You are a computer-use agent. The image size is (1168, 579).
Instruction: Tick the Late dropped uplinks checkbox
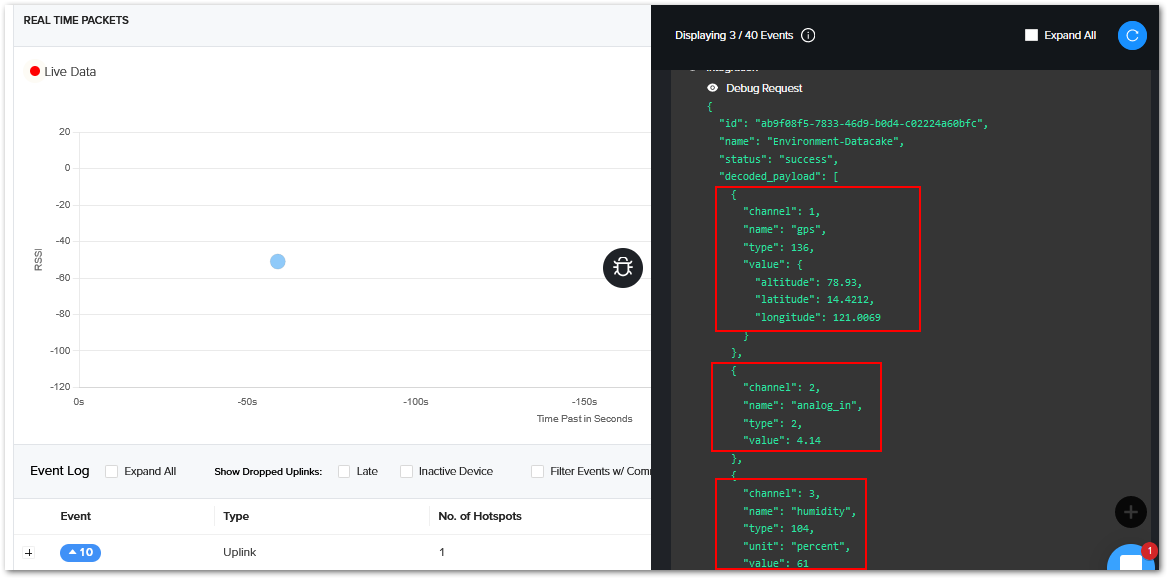[x=344, y=471]
